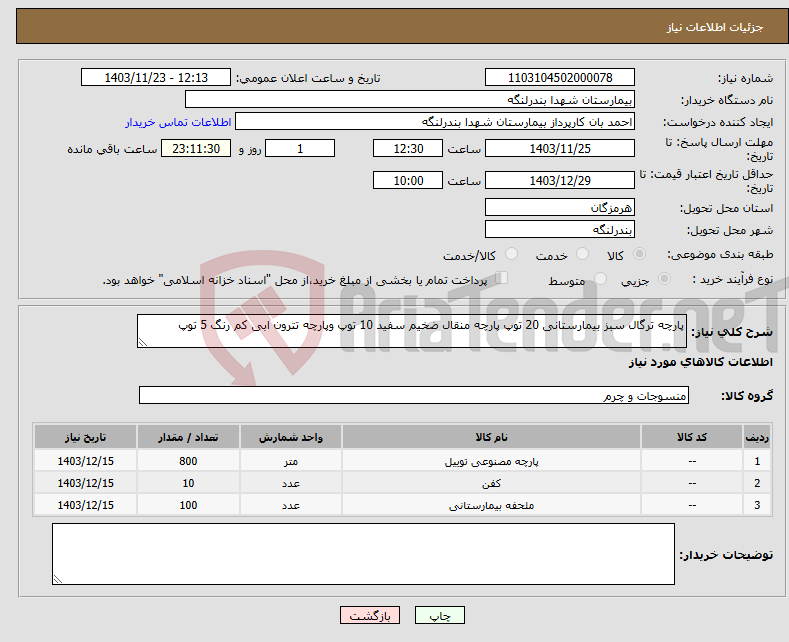Select the row پارچه مصنوعی توپیل
The height and width of the screenshot is (642, 789).
pyautogui.click(x=402, y=461)
